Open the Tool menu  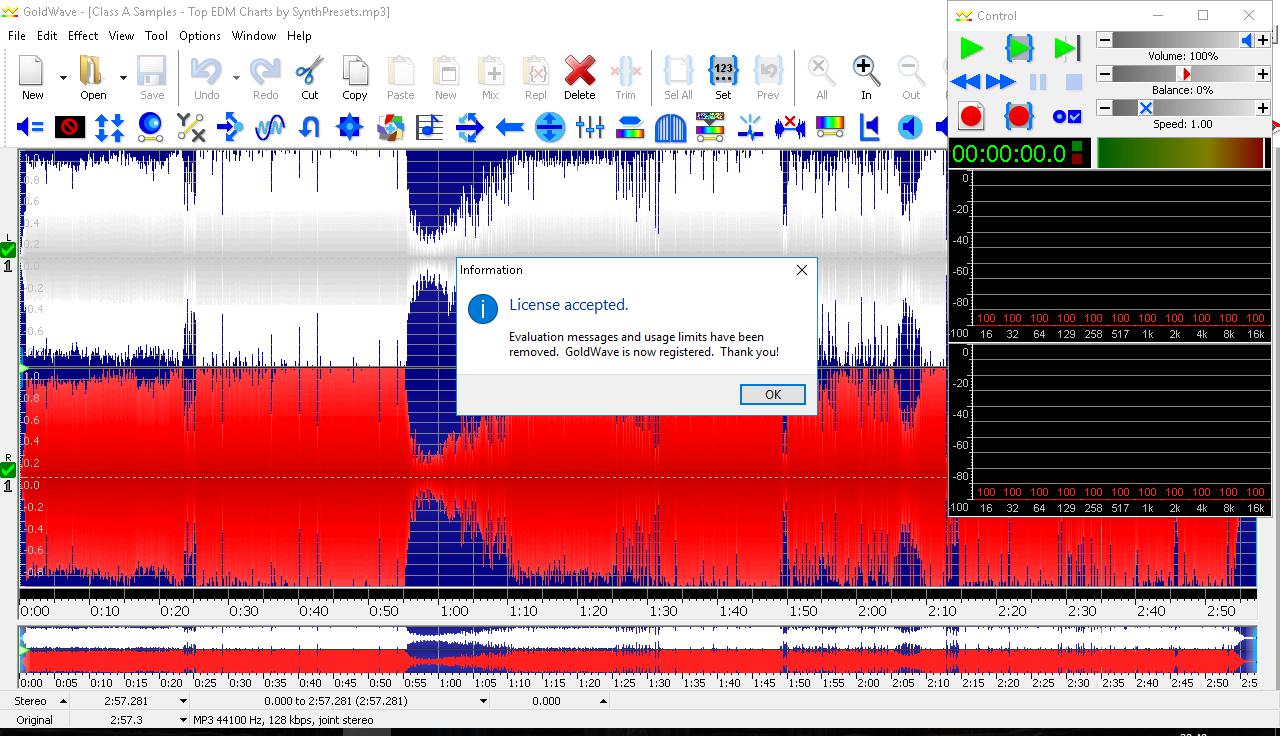tap(156, 35)
